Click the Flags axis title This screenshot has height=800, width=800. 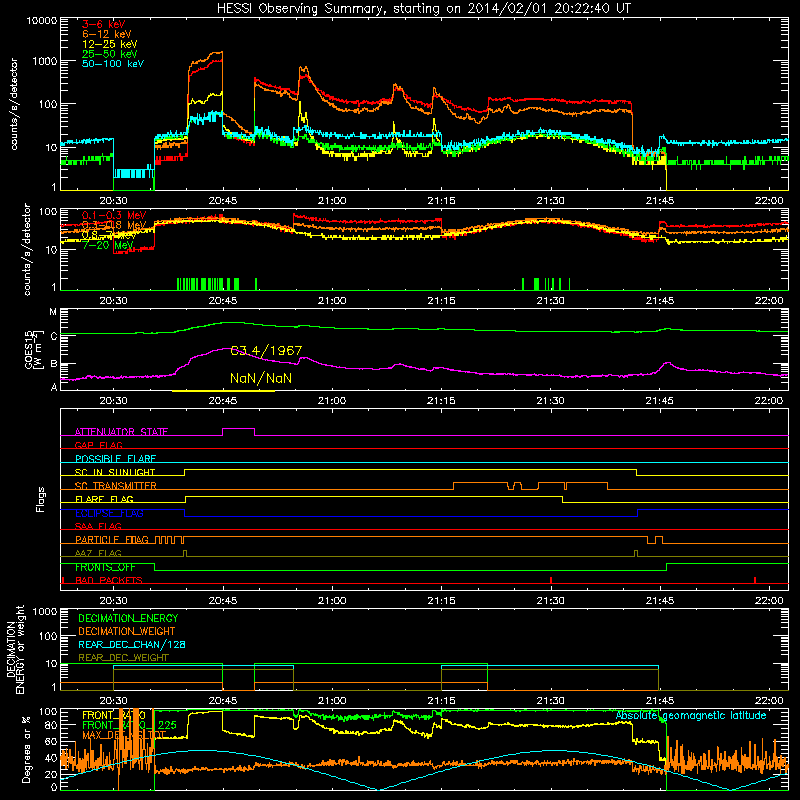41,499
